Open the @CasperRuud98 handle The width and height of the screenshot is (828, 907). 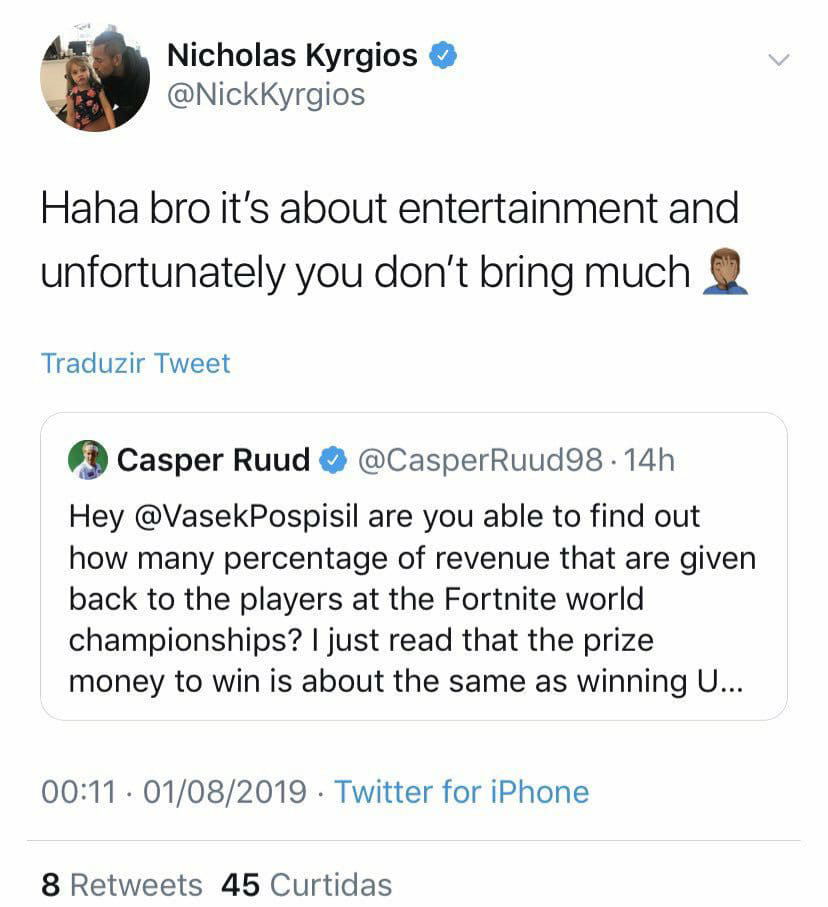[479, 461]
